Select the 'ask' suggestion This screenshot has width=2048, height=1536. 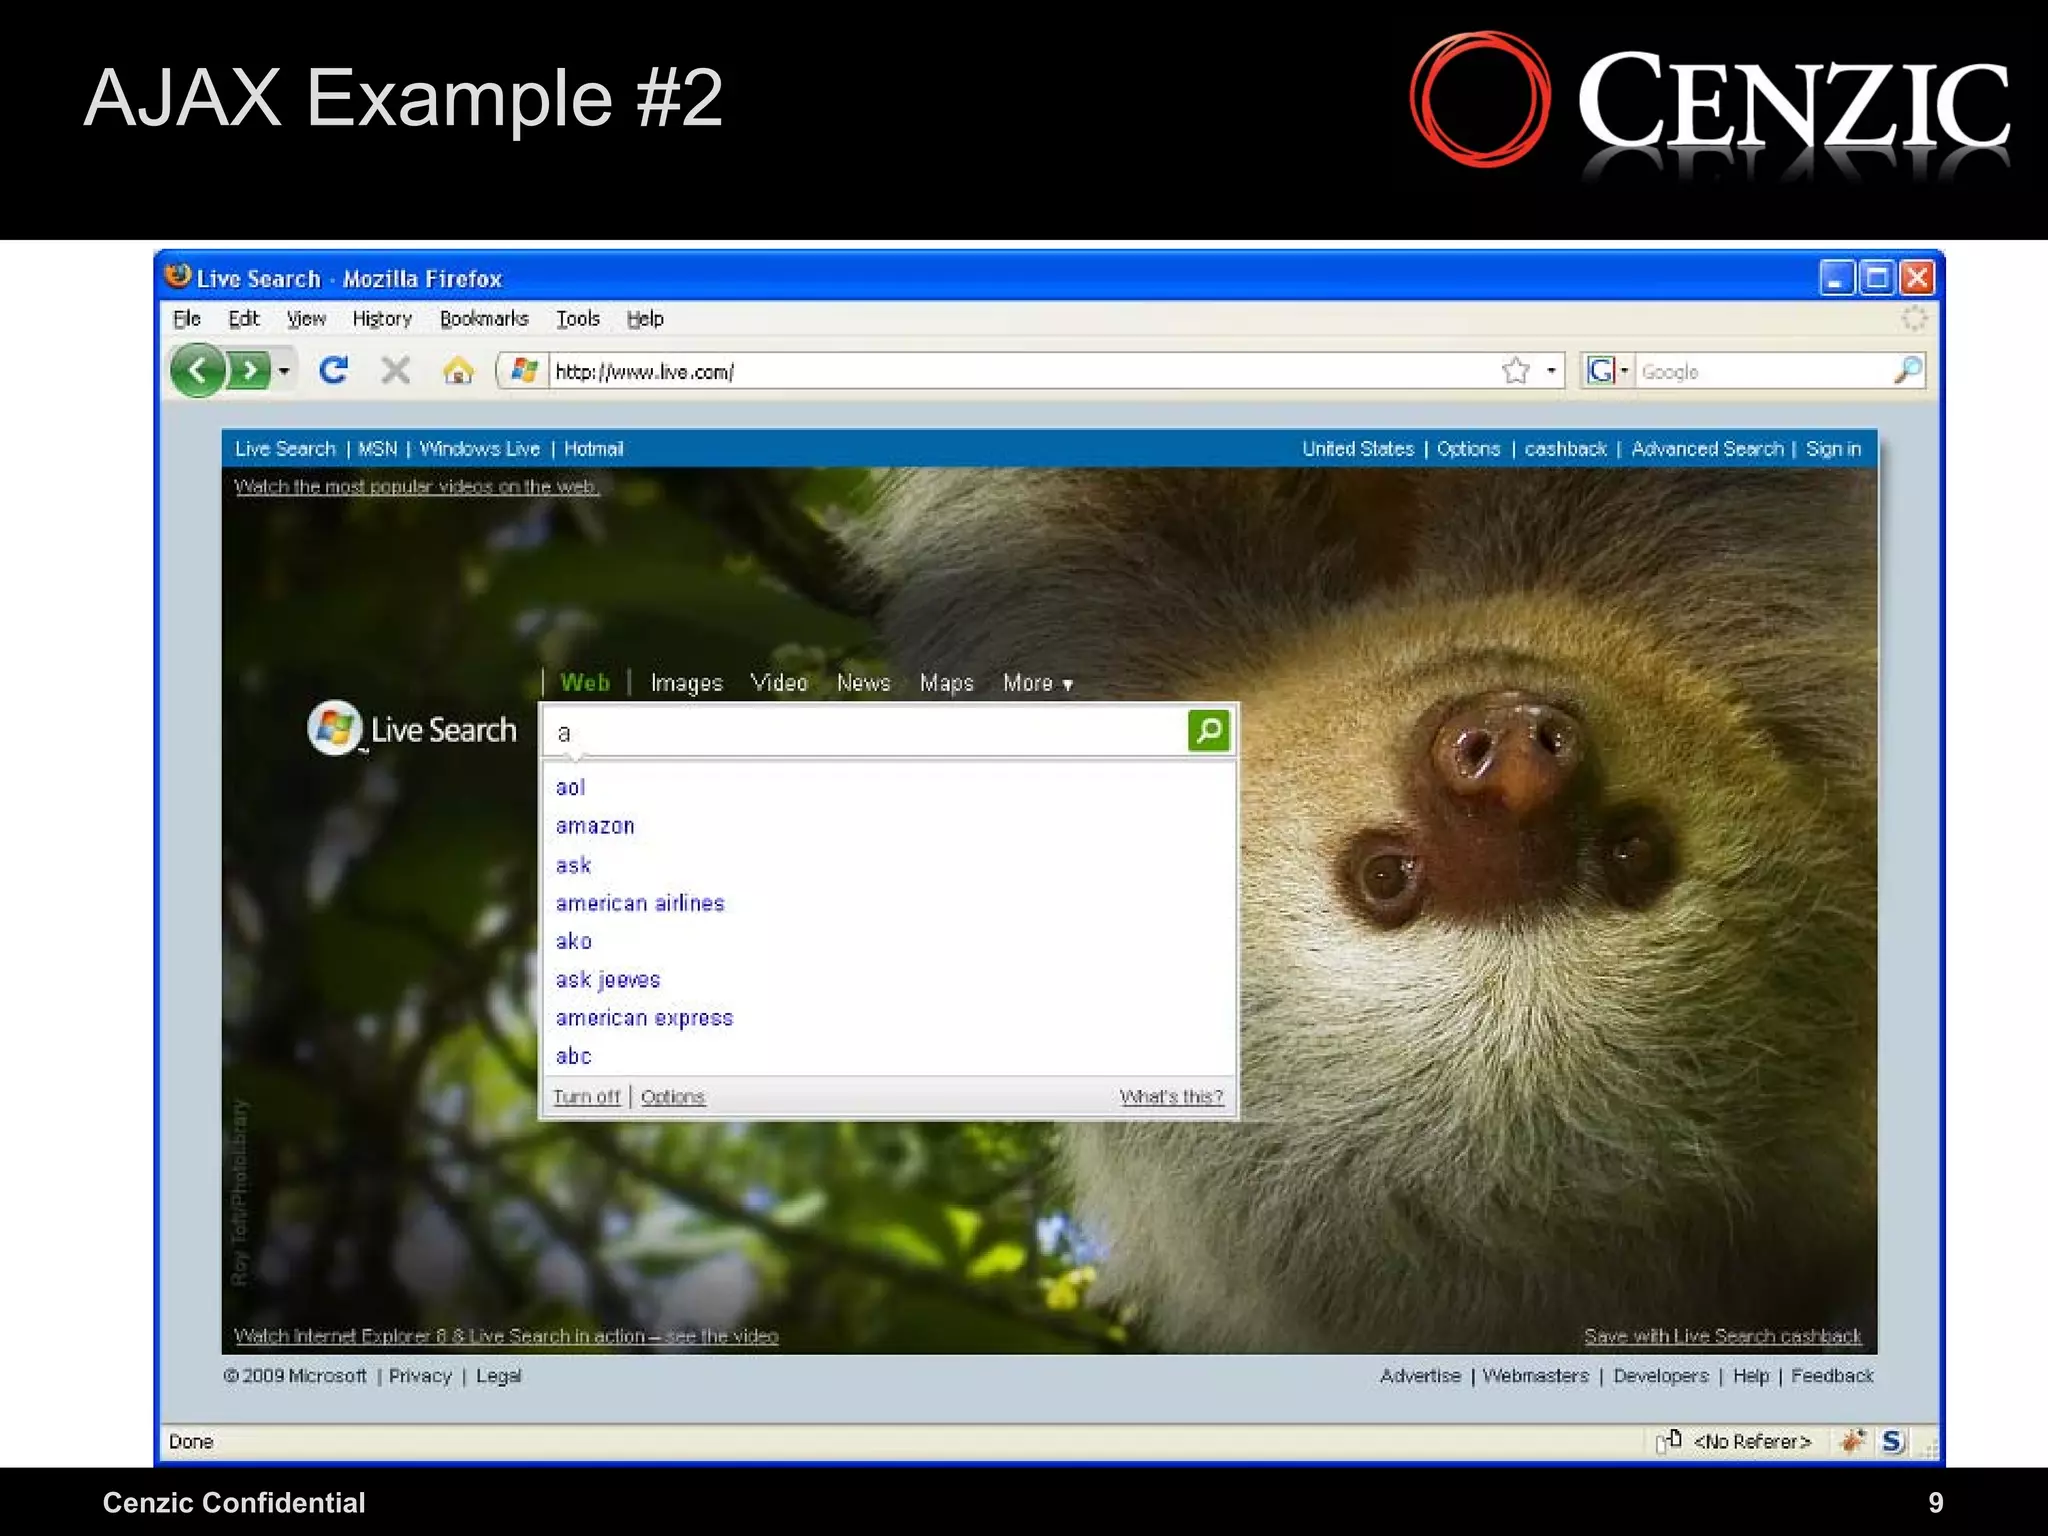[x=573, y=865]
